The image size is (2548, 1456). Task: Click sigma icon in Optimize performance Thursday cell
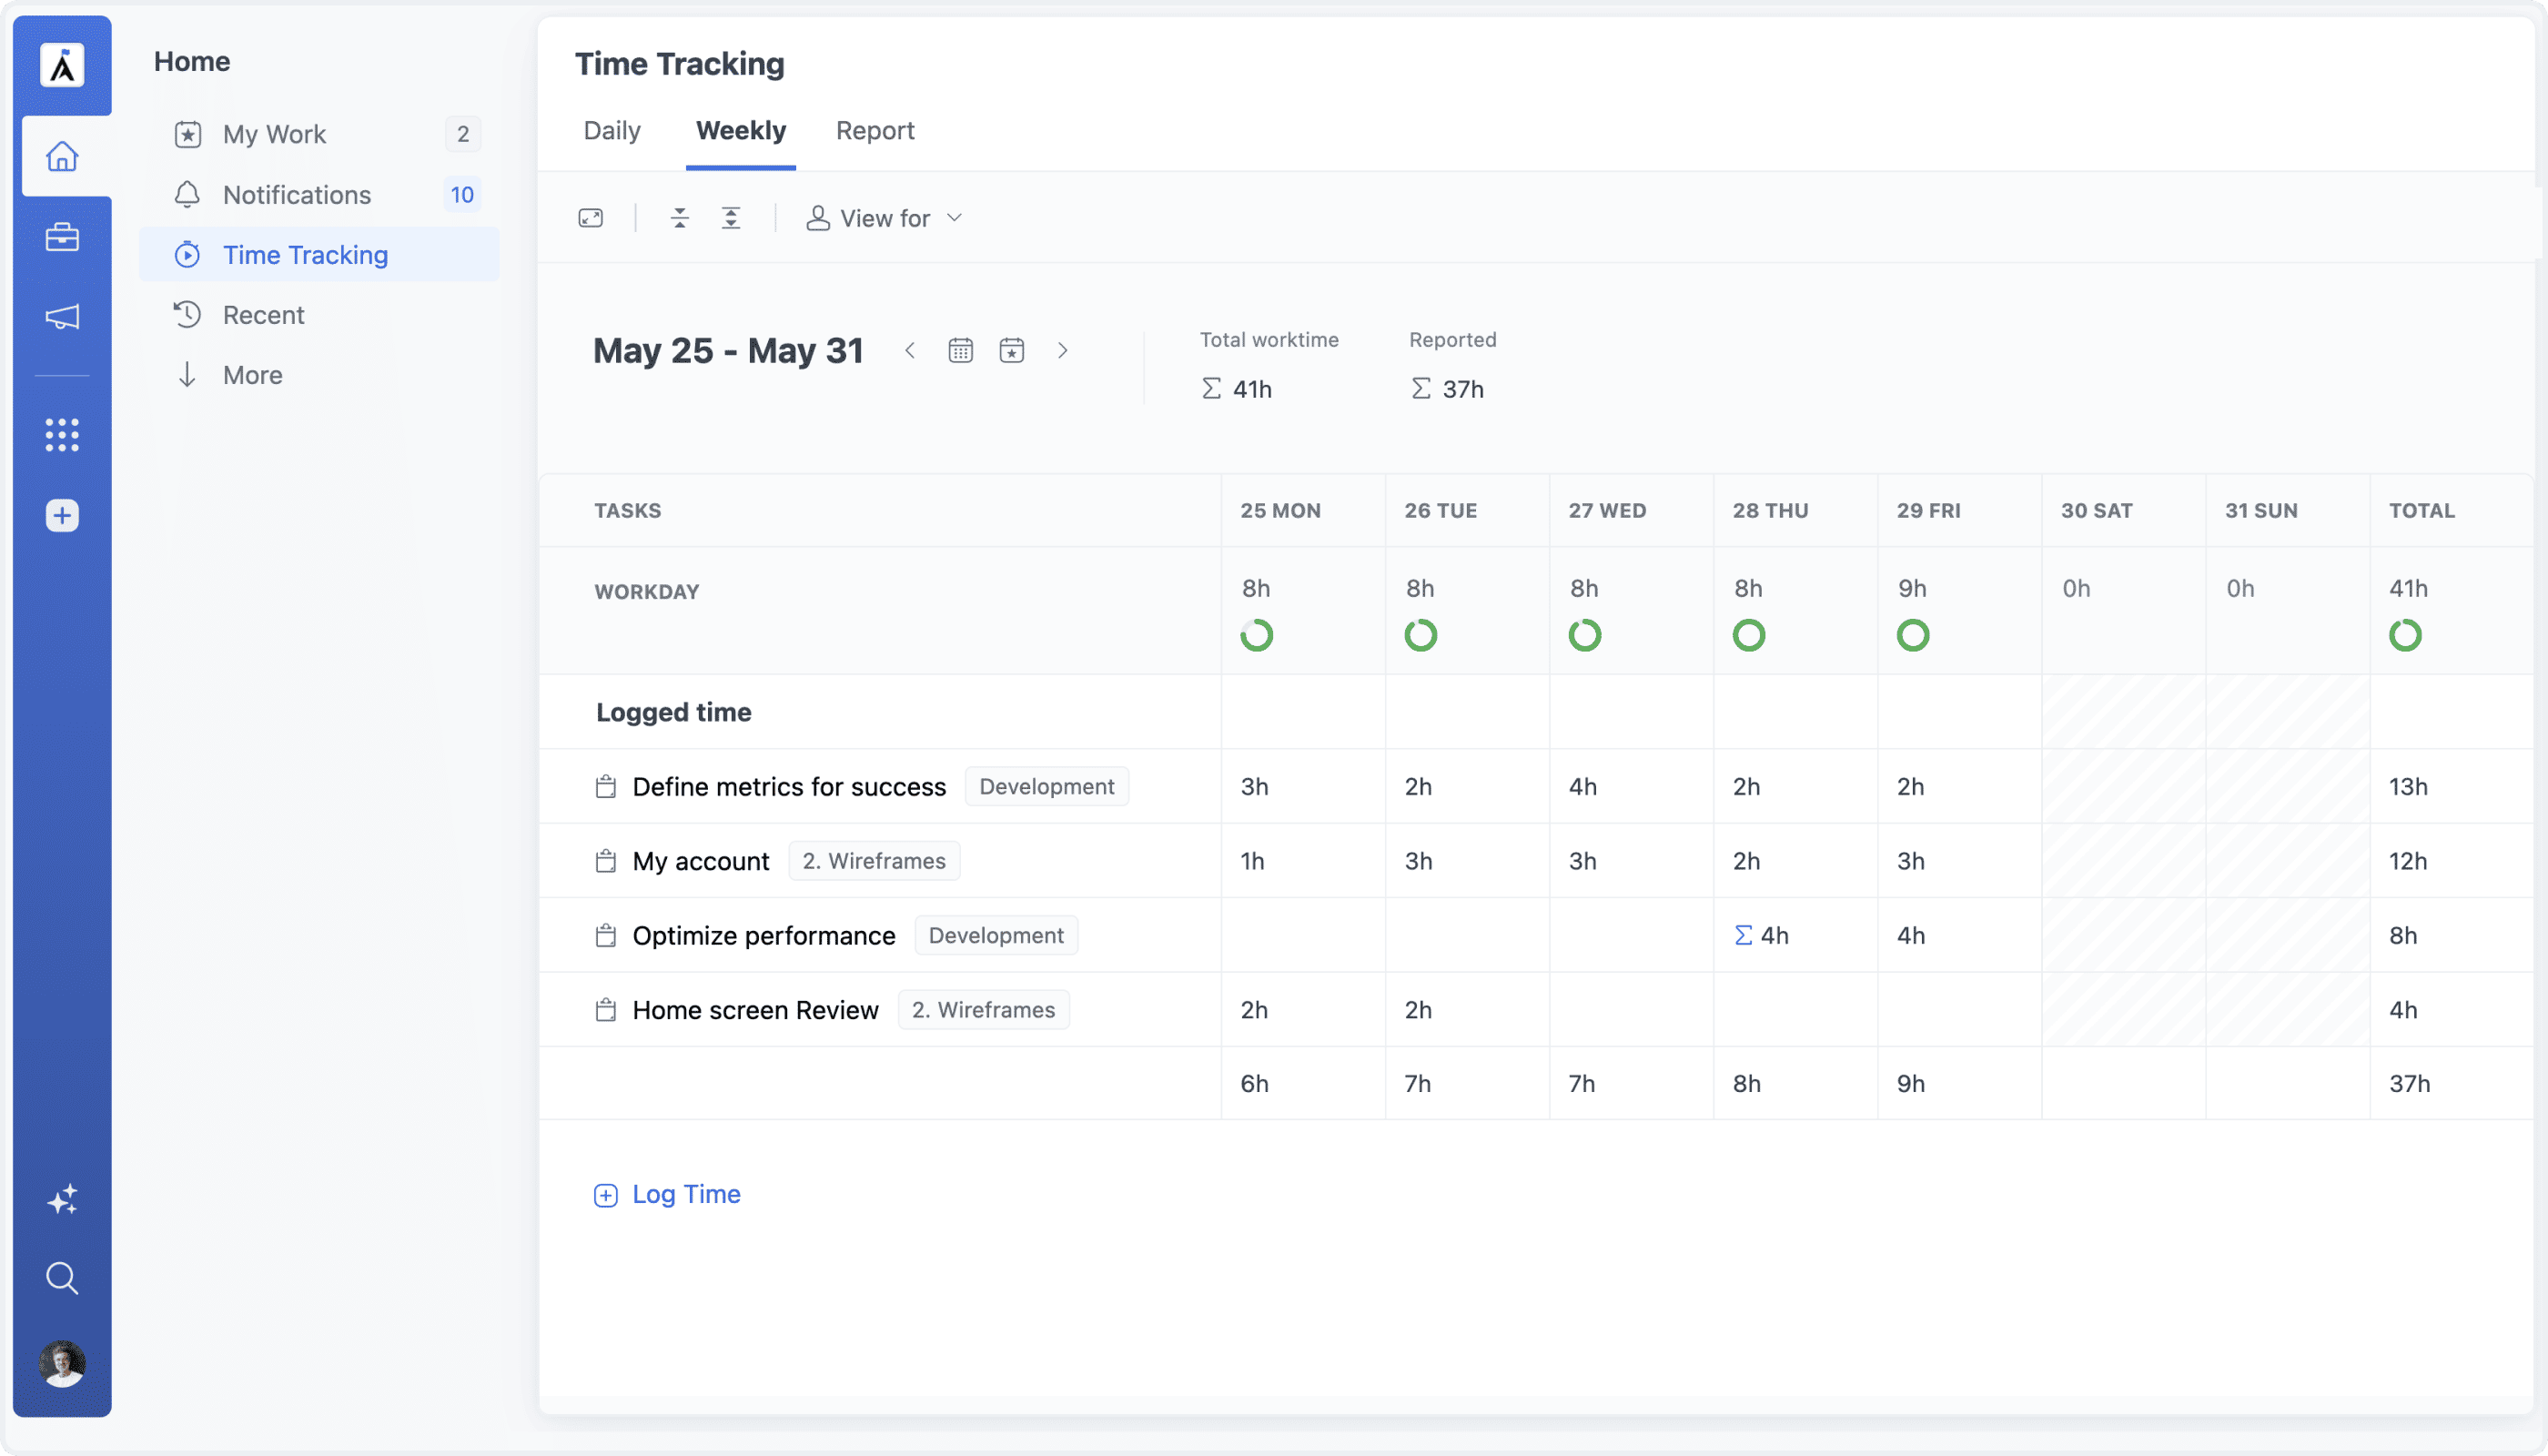[x=1744, y=936]
